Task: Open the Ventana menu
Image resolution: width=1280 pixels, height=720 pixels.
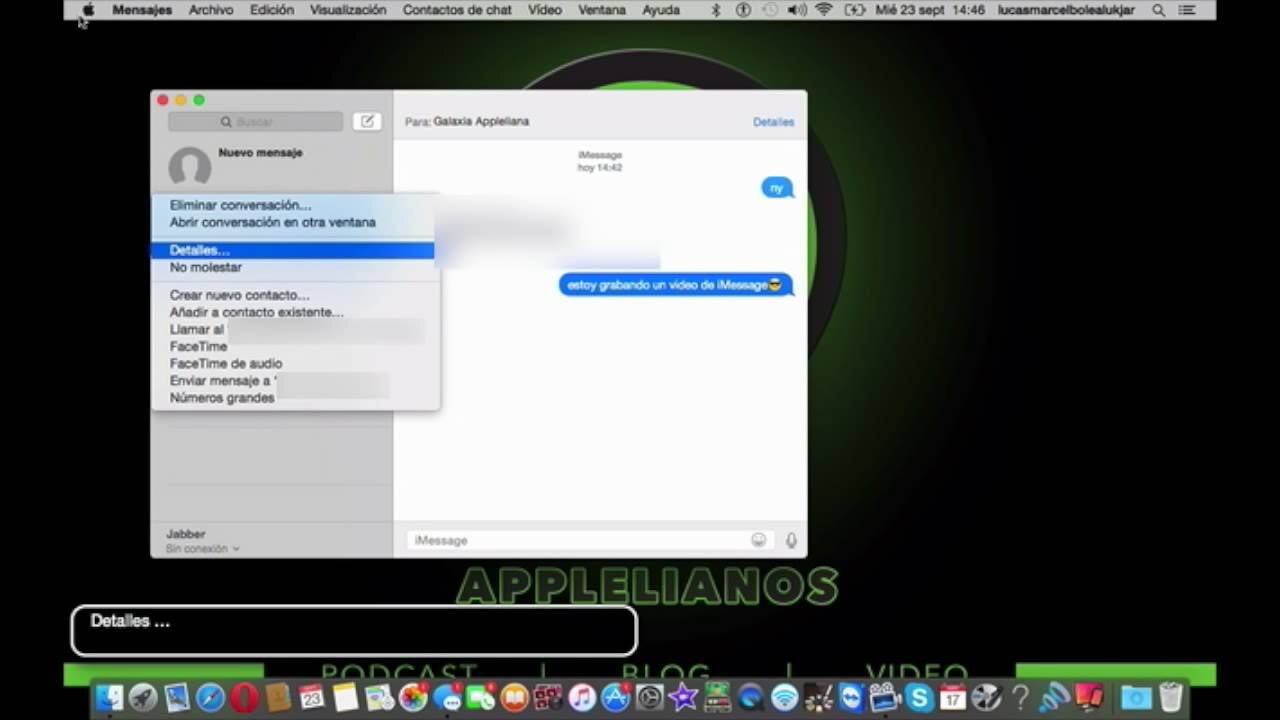Action: tap(602, 10)
